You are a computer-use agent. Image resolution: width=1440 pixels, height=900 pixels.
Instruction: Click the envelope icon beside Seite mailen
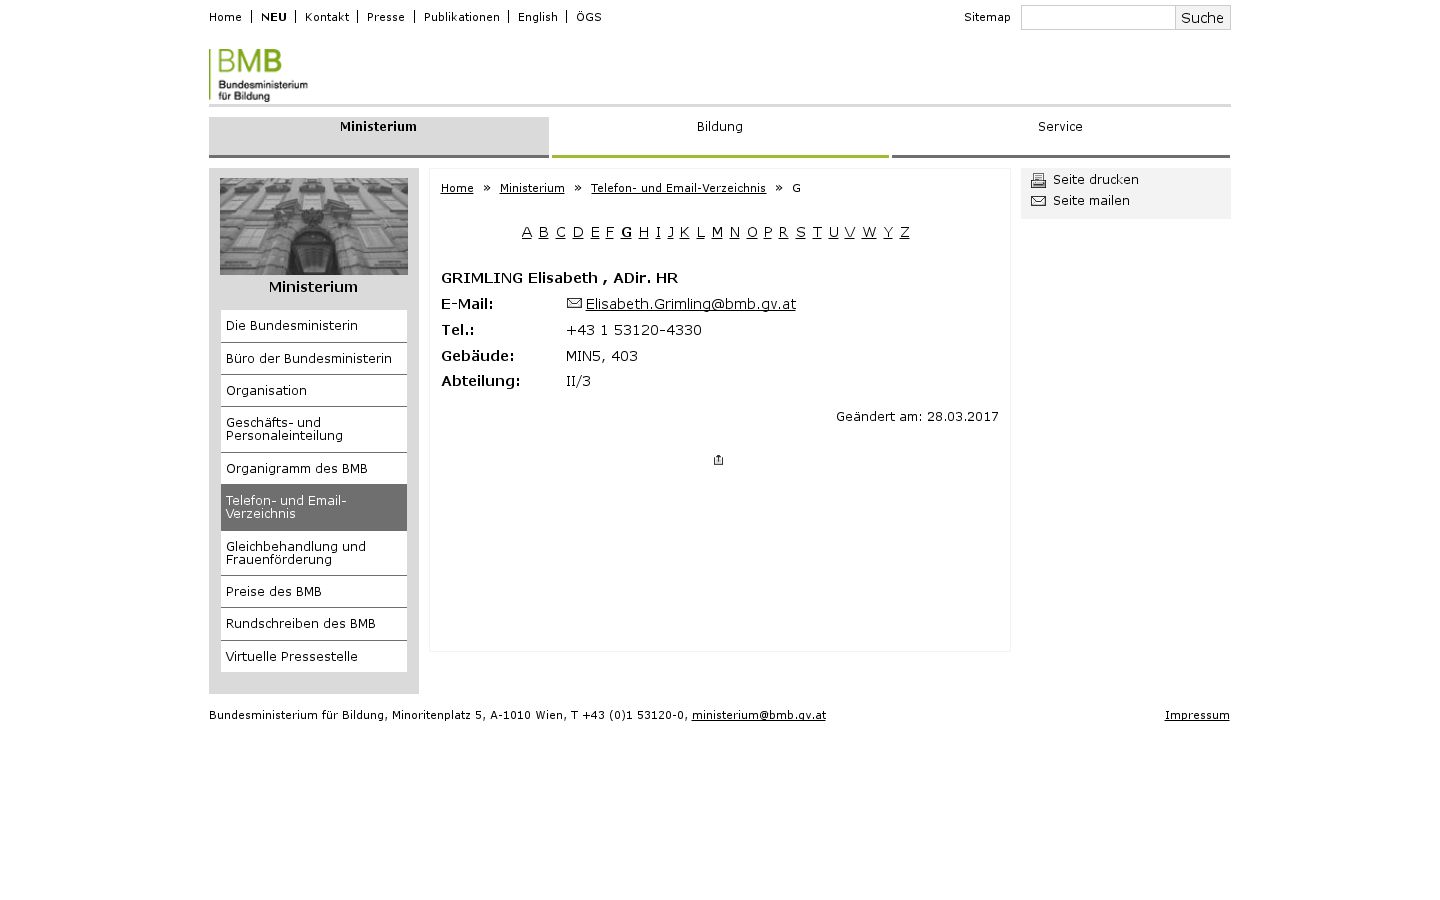(x=1038, y=201)
